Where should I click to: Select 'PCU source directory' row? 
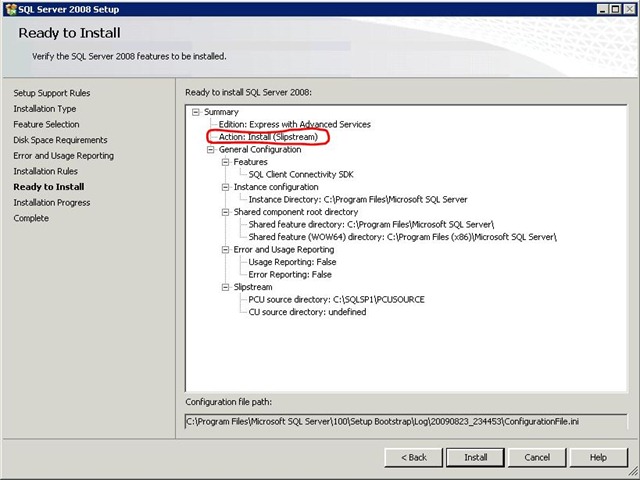click(x=336, y=300)
